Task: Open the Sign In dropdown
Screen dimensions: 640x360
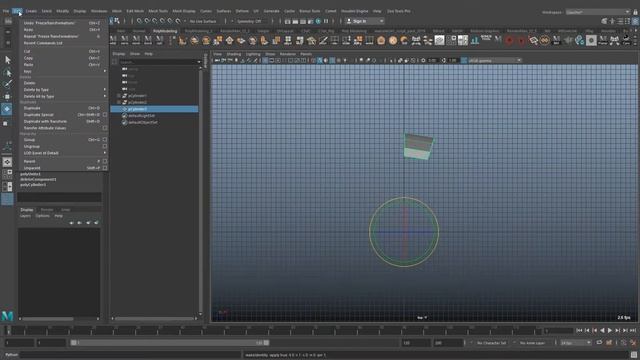Action: (x=382, y=21)
